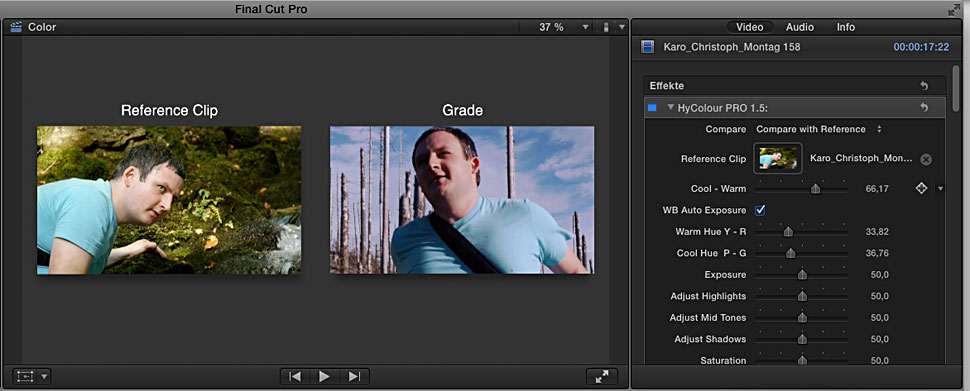Click the viewer display options switch icon
970x391 pixels.
click(x=606, y=27)
